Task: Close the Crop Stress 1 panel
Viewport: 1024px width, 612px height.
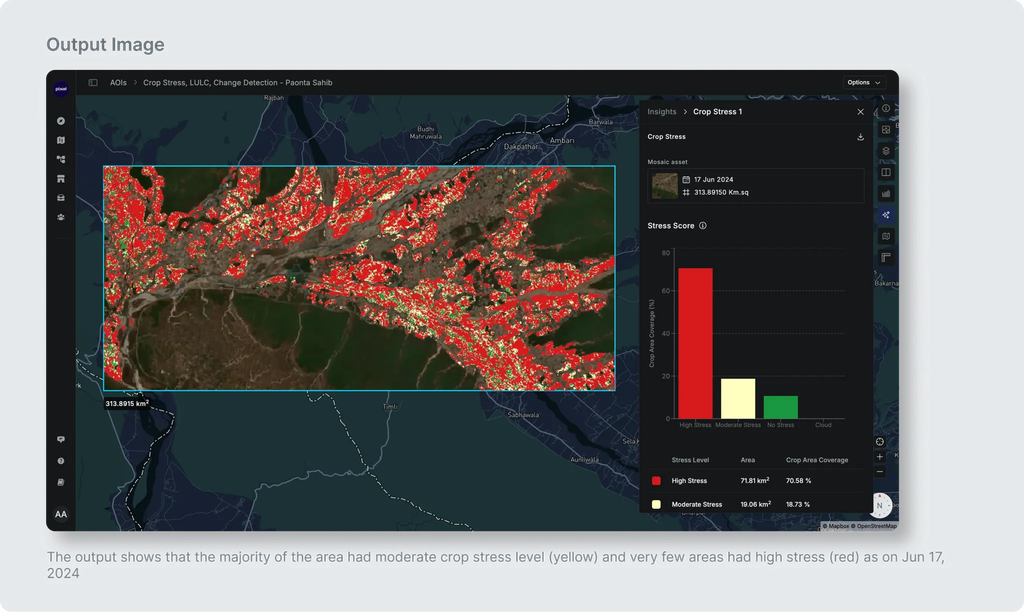Action: [860, 112]
